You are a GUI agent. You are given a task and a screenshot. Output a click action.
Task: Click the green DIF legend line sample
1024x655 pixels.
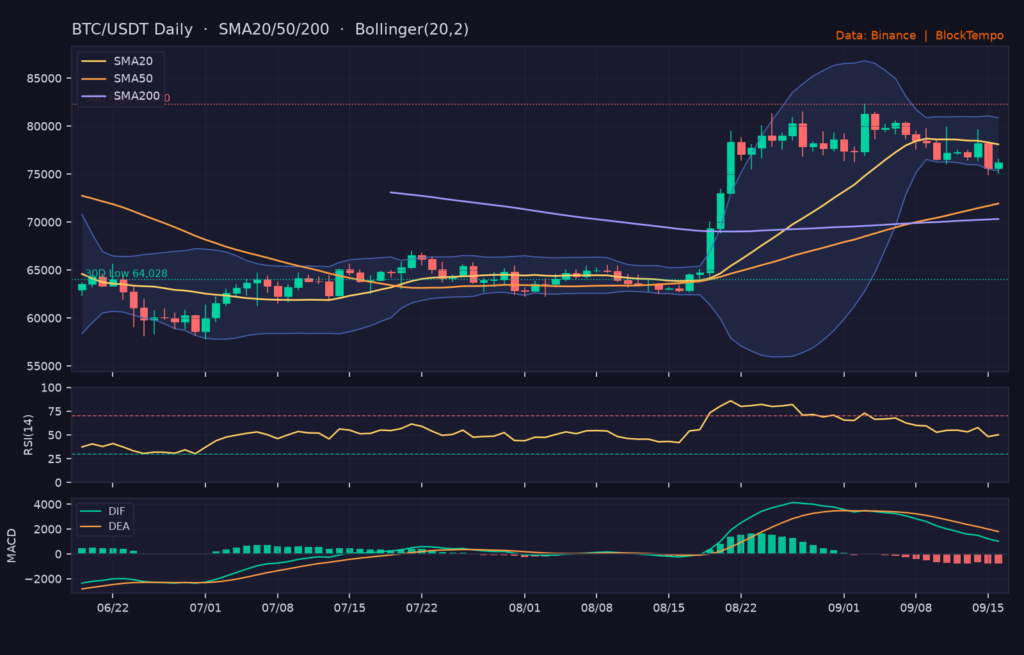point(91,511)
